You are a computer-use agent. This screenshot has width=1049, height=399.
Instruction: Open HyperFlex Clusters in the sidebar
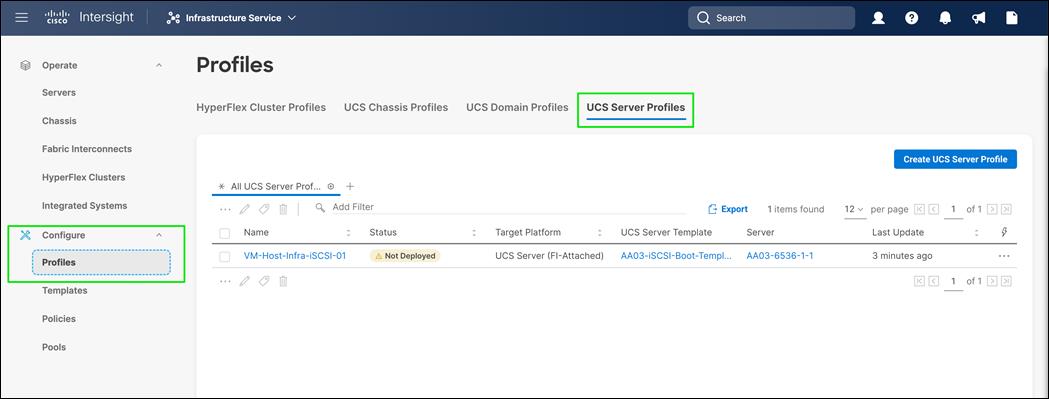(x=84, y=177)
